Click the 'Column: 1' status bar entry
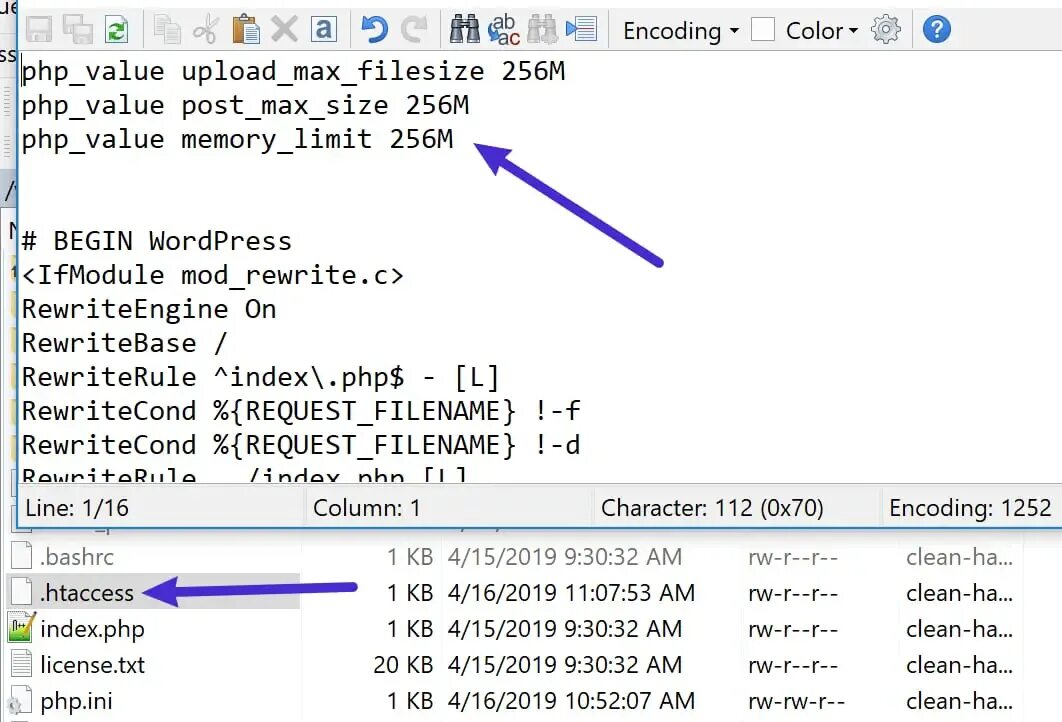Viewport: 1062px width, 722px height. 366,508
